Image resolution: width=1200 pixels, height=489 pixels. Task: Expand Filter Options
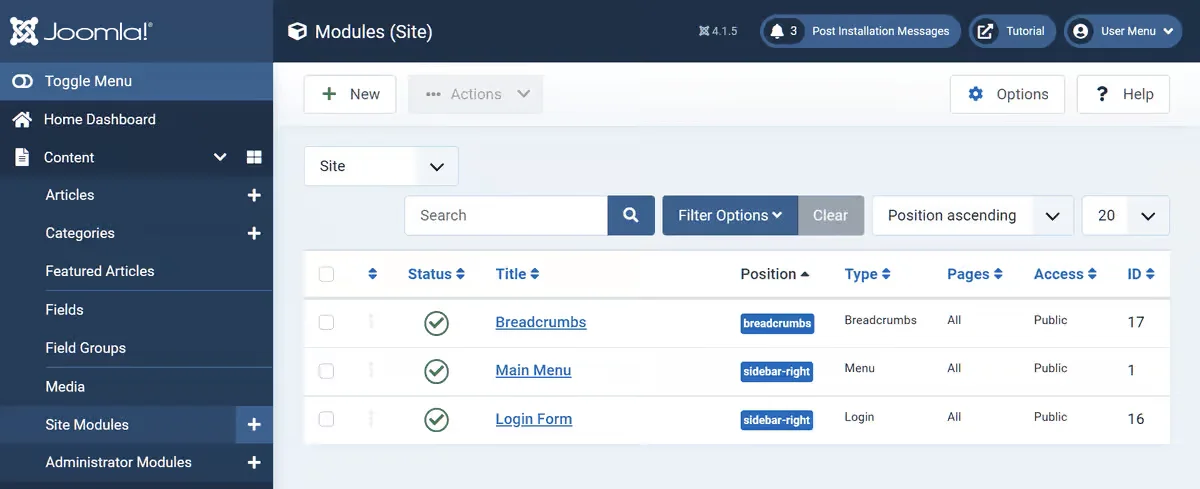pyautogui.click(x=730, y=215)
